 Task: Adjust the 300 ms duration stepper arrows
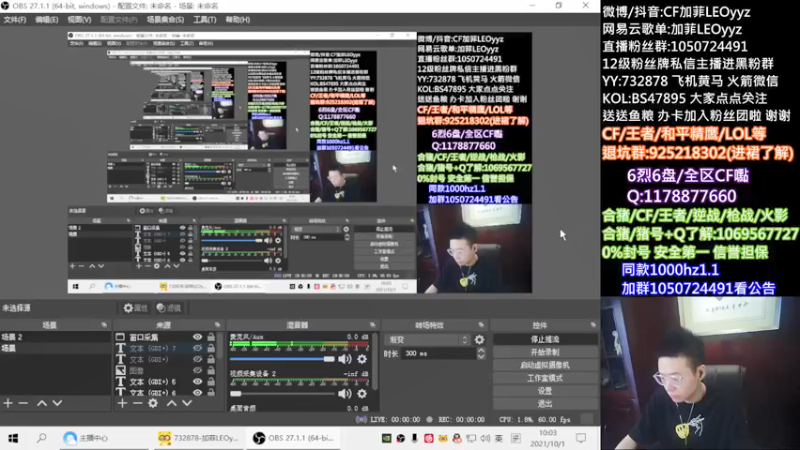coord(481,353)
